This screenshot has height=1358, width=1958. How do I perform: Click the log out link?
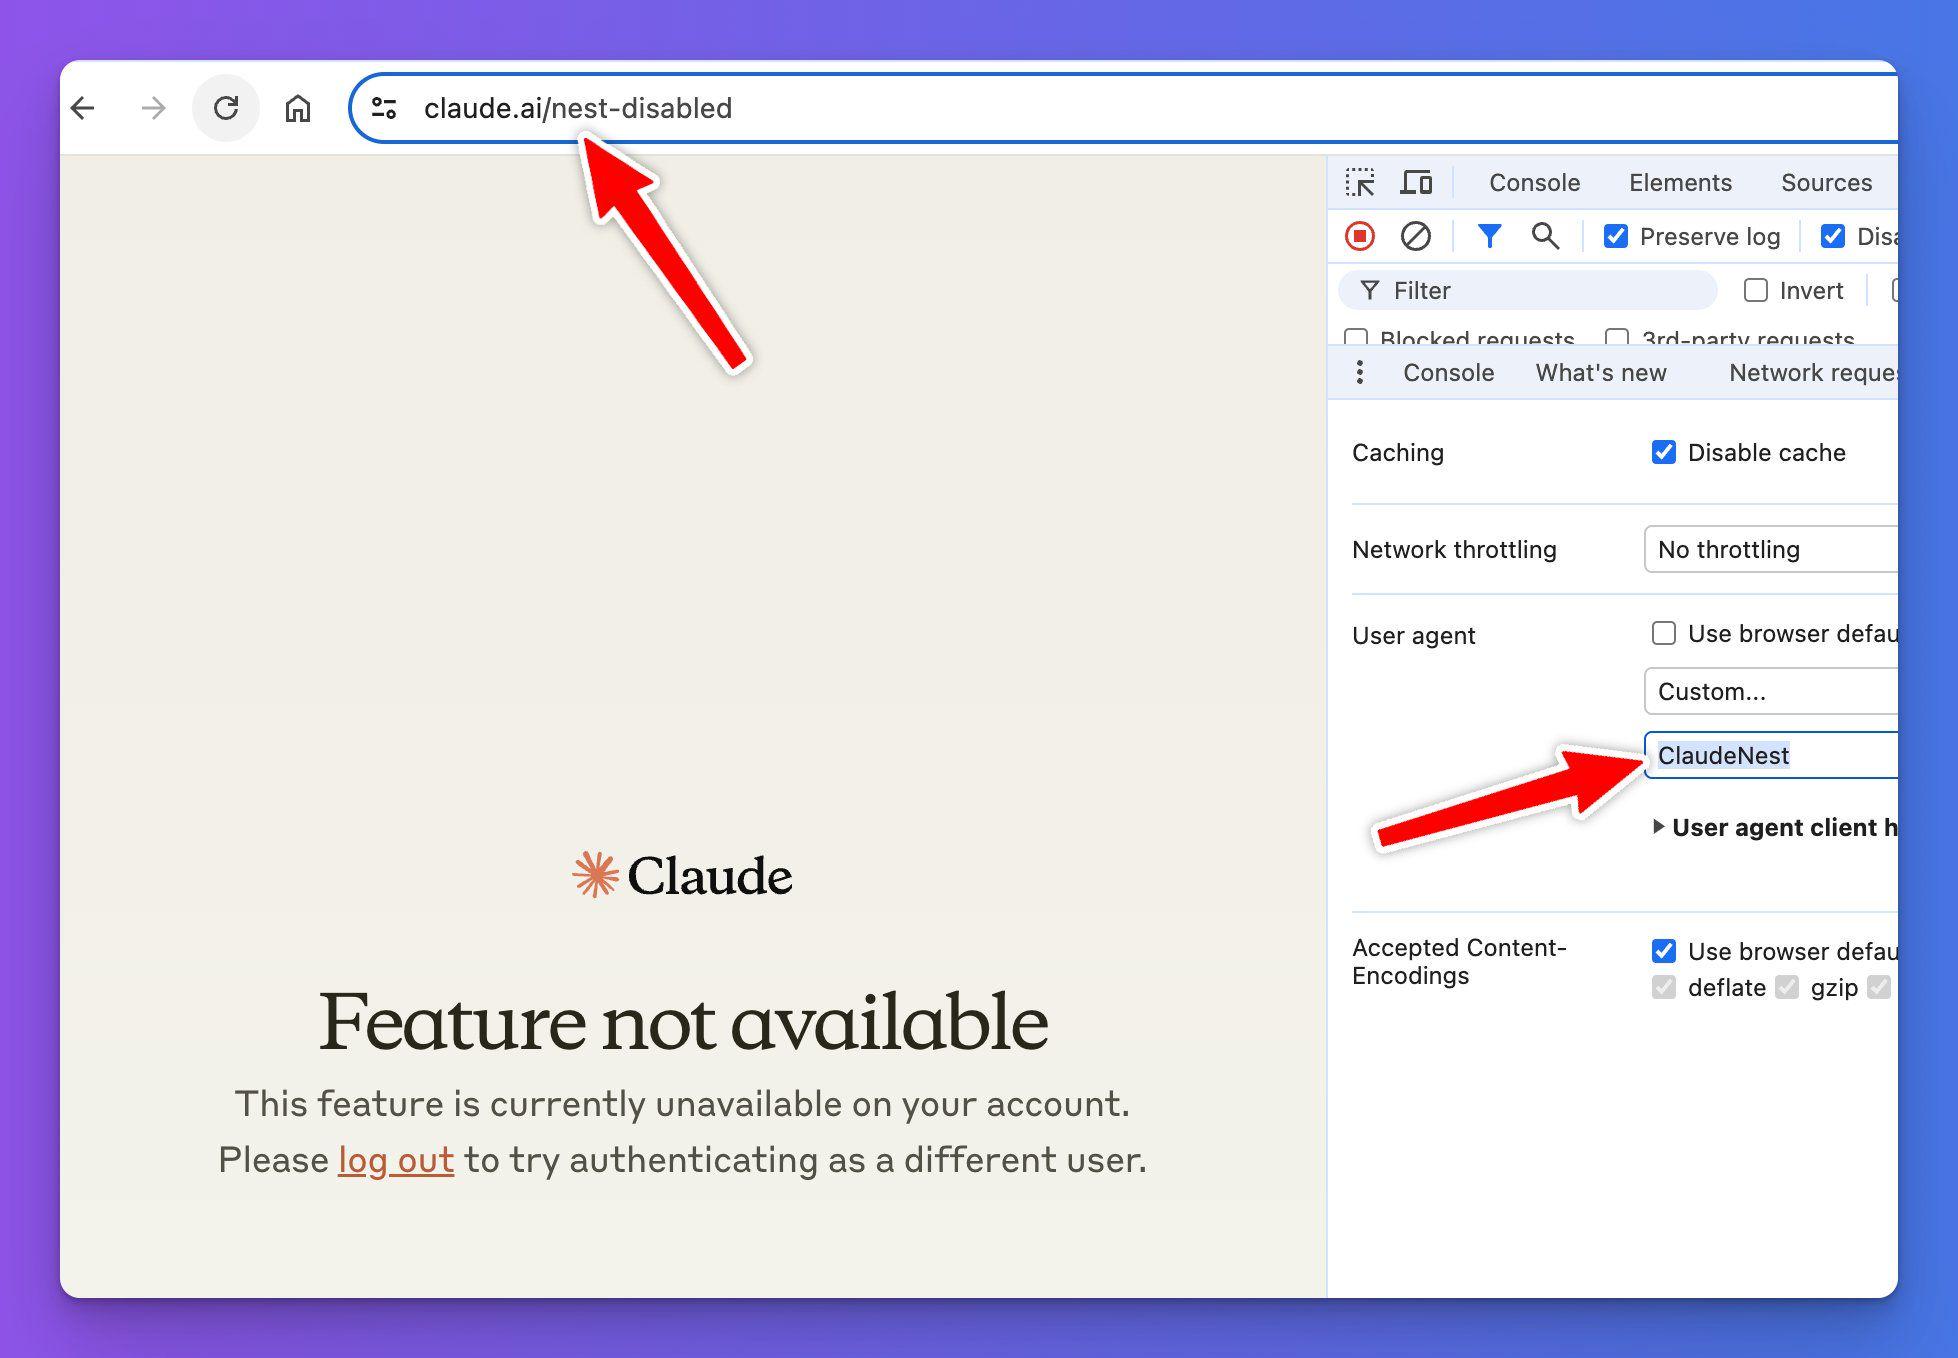[396, 1160]
